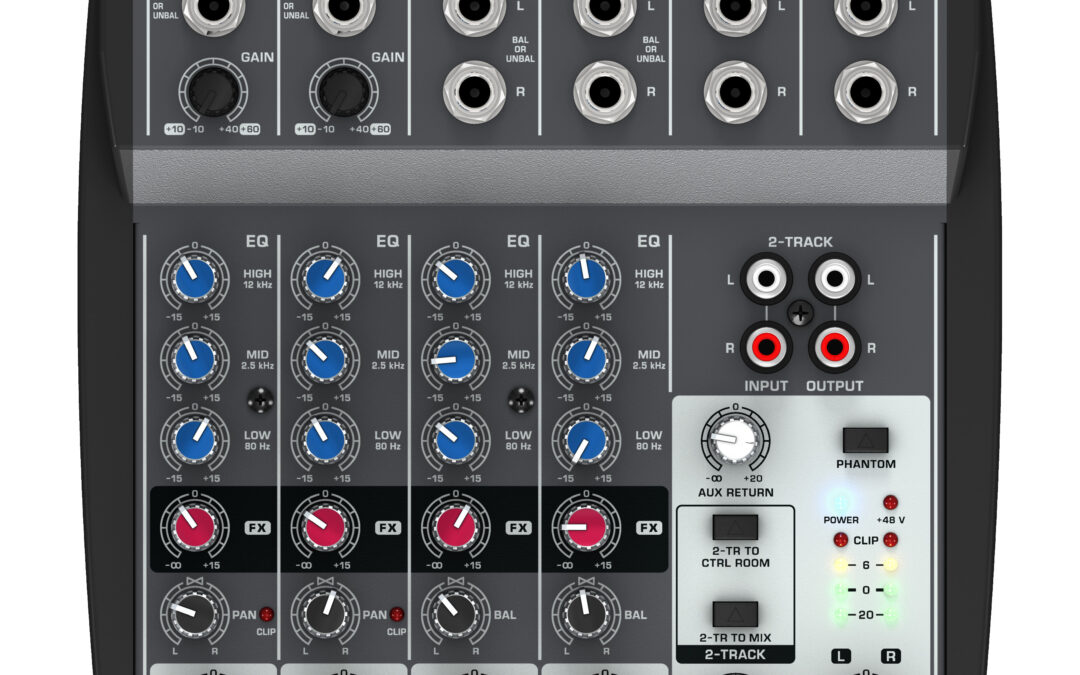Click the first channel's PAN knob

click(194, 614)
